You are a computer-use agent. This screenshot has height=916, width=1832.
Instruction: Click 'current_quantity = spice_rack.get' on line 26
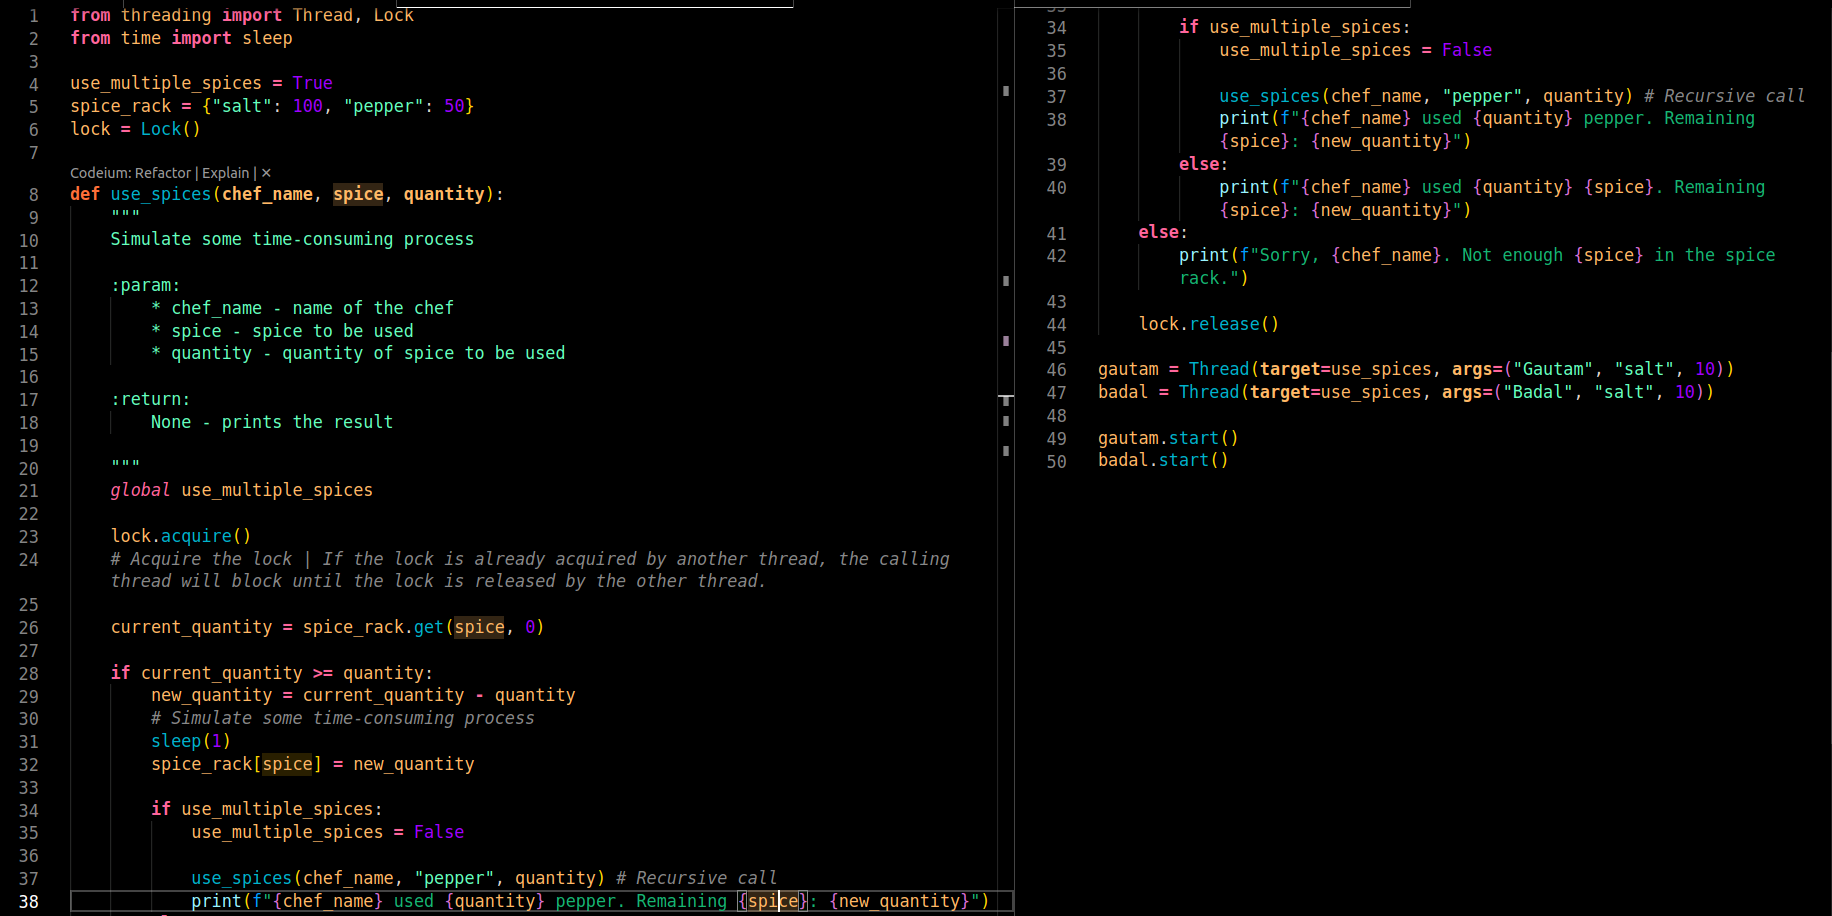point(277,627)
